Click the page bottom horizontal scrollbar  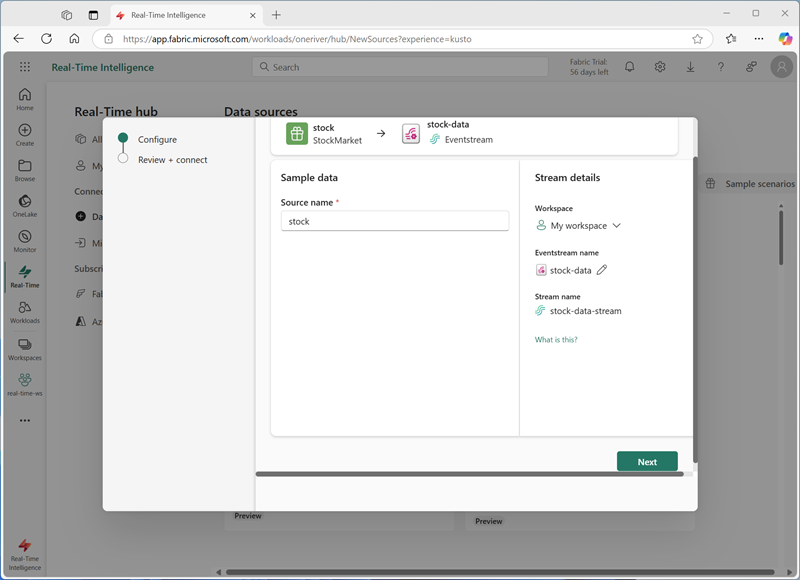click(x=500, y=572)
